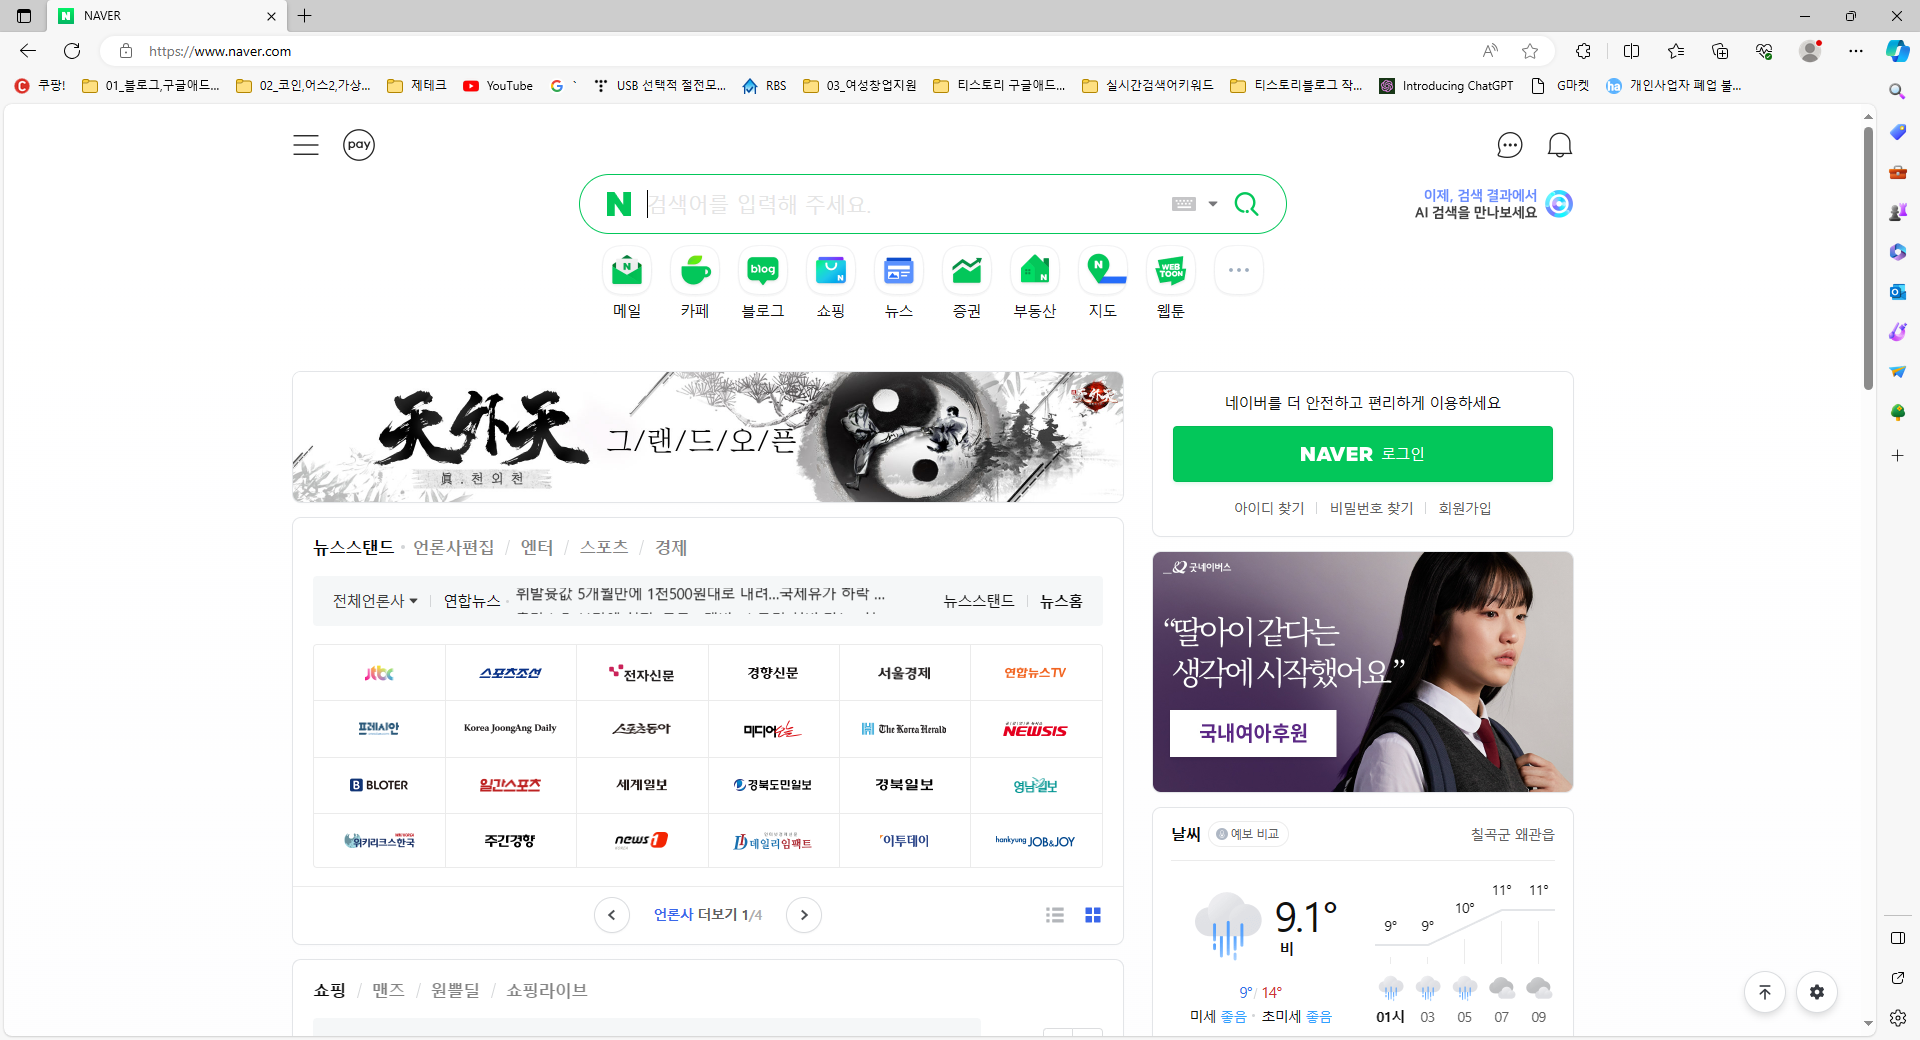Viewport: 1920px width, 1040px height.
Task: Click the NAVER 로그인 button
Action: [x=1362, y=453]
